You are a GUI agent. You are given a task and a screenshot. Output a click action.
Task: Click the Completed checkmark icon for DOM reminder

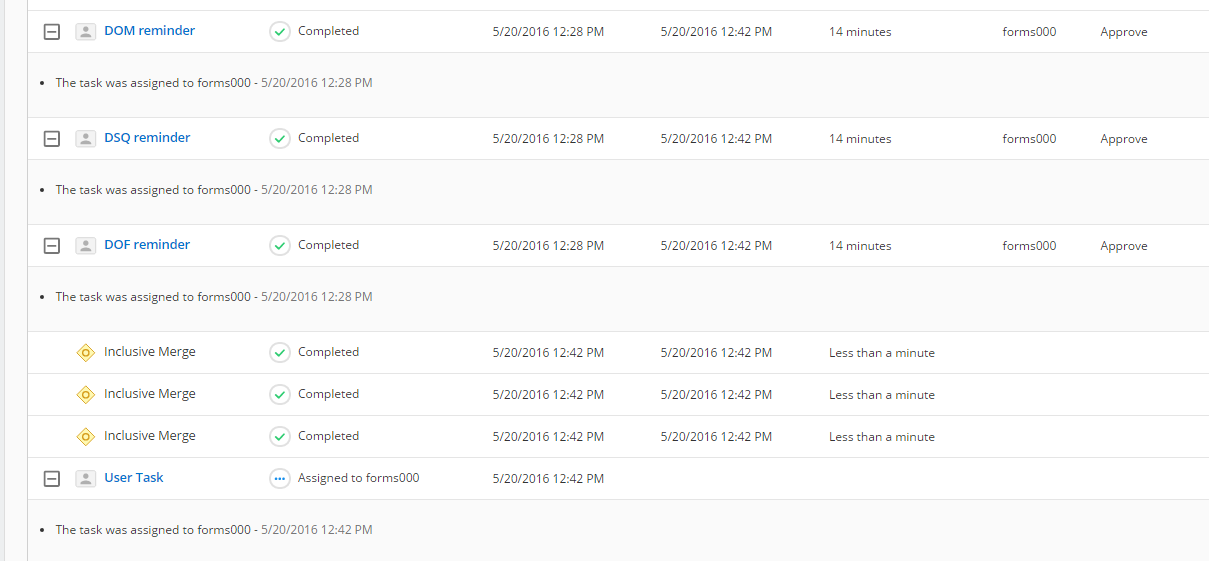280,32
